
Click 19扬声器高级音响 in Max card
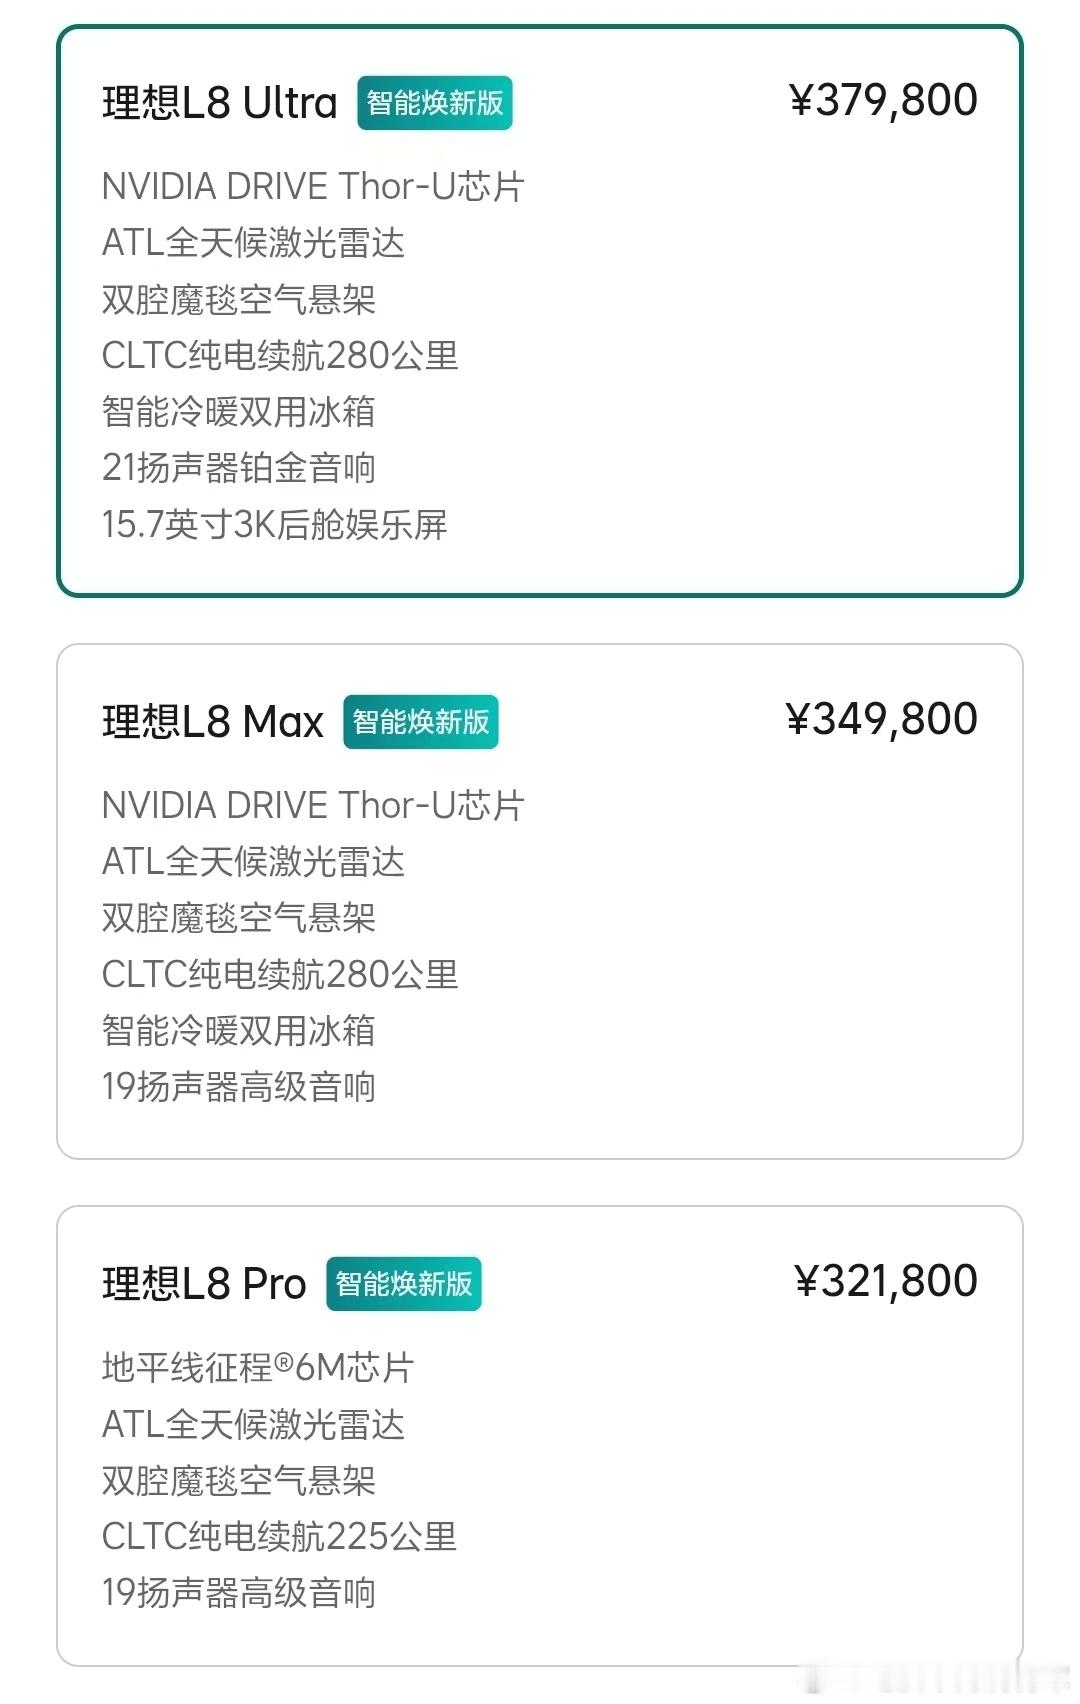[x=239, y=1087]
